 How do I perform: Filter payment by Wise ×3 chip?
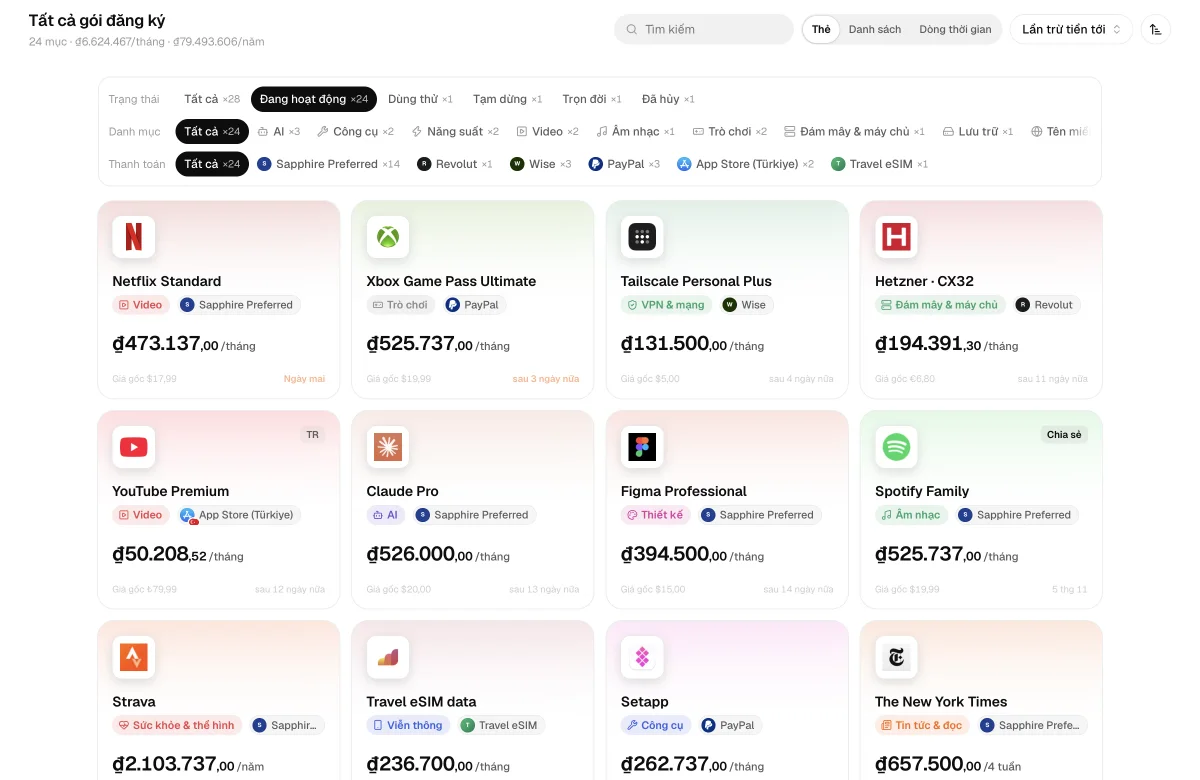pyautogui.click(x=541, y=164)
